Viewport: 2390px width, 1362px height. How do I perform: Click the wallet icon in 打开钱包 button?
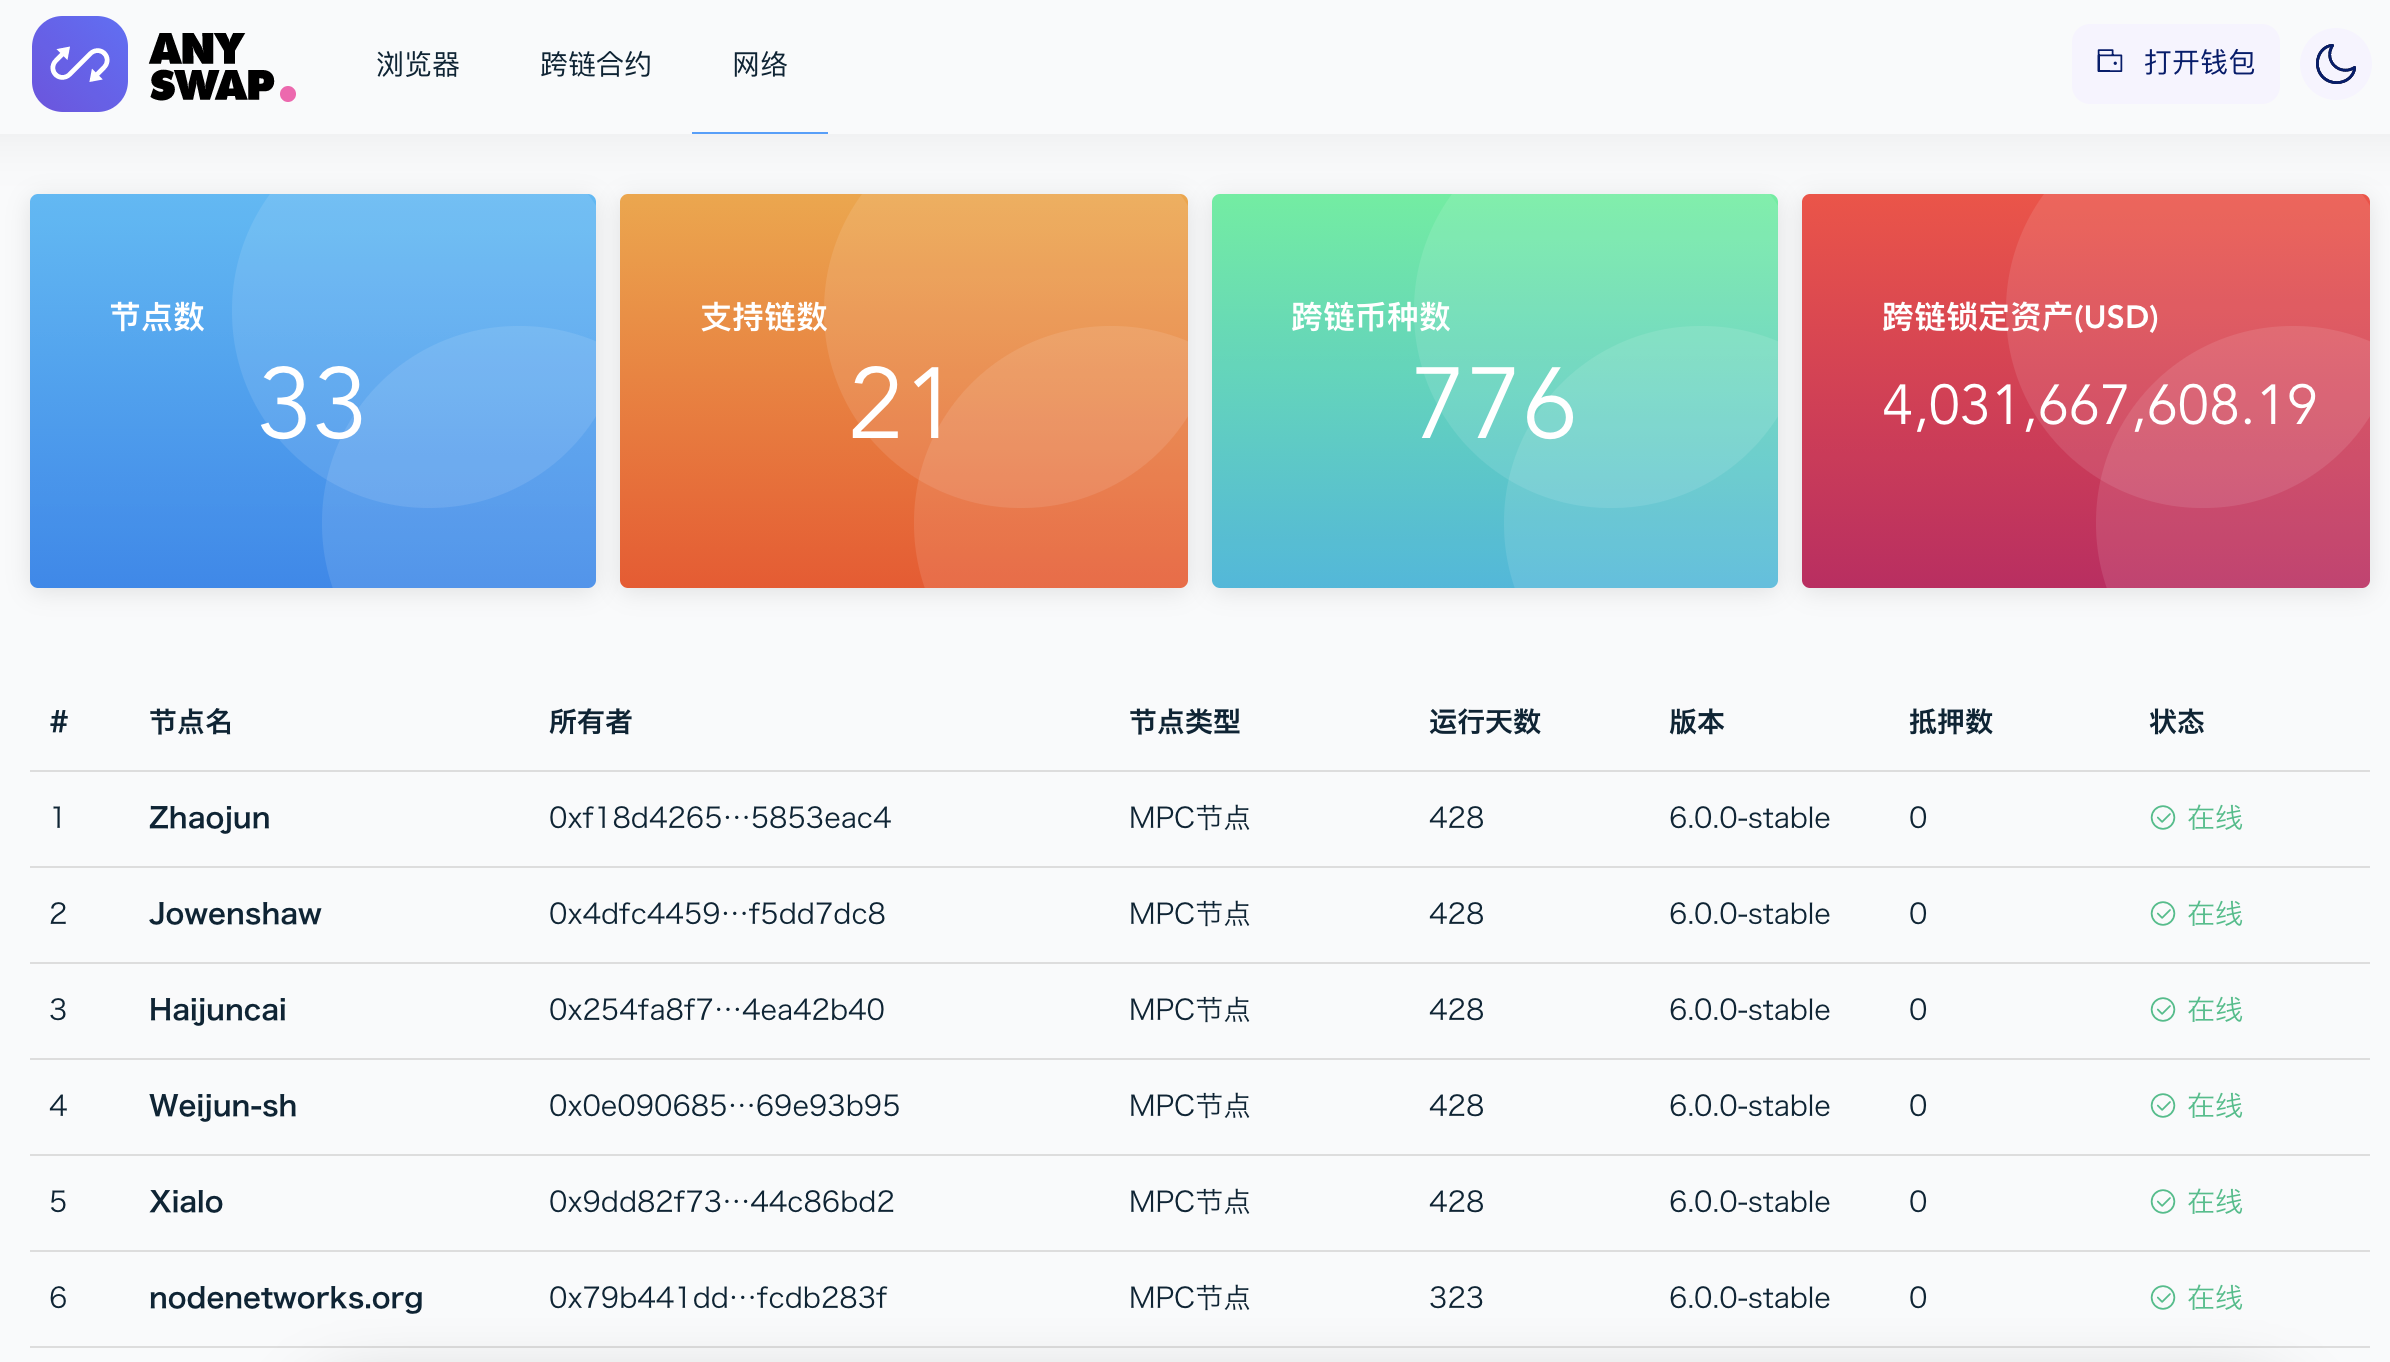coord(2109,62)
